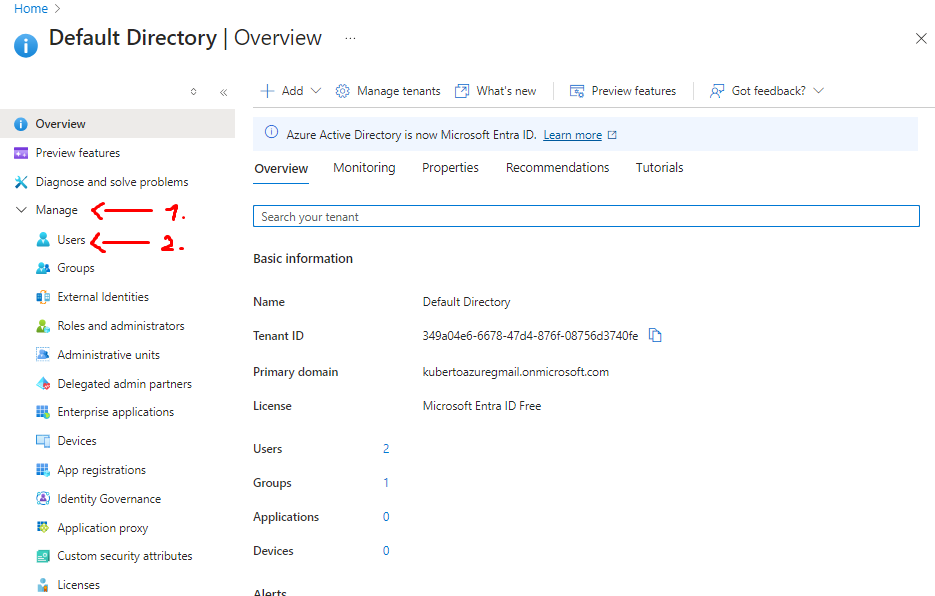Copy the Tenant ID with copy icon

(x=655, y=335)
